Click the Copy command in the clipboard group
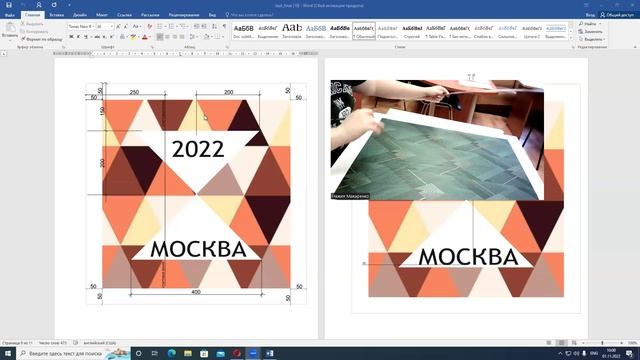Screen dimensions: 640x360 [x=34, y=31]
